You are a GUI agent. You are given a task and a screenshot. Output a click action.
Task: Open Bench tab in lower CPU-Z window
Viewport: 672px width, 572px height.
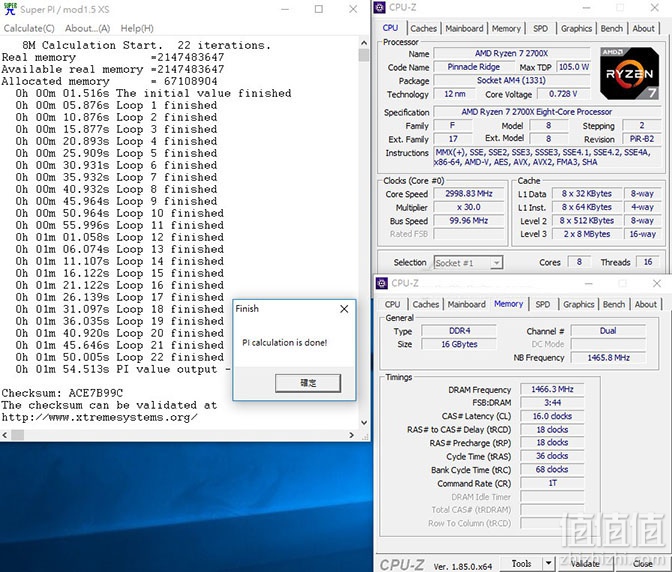pyautogui.click(x=614, y=304)
